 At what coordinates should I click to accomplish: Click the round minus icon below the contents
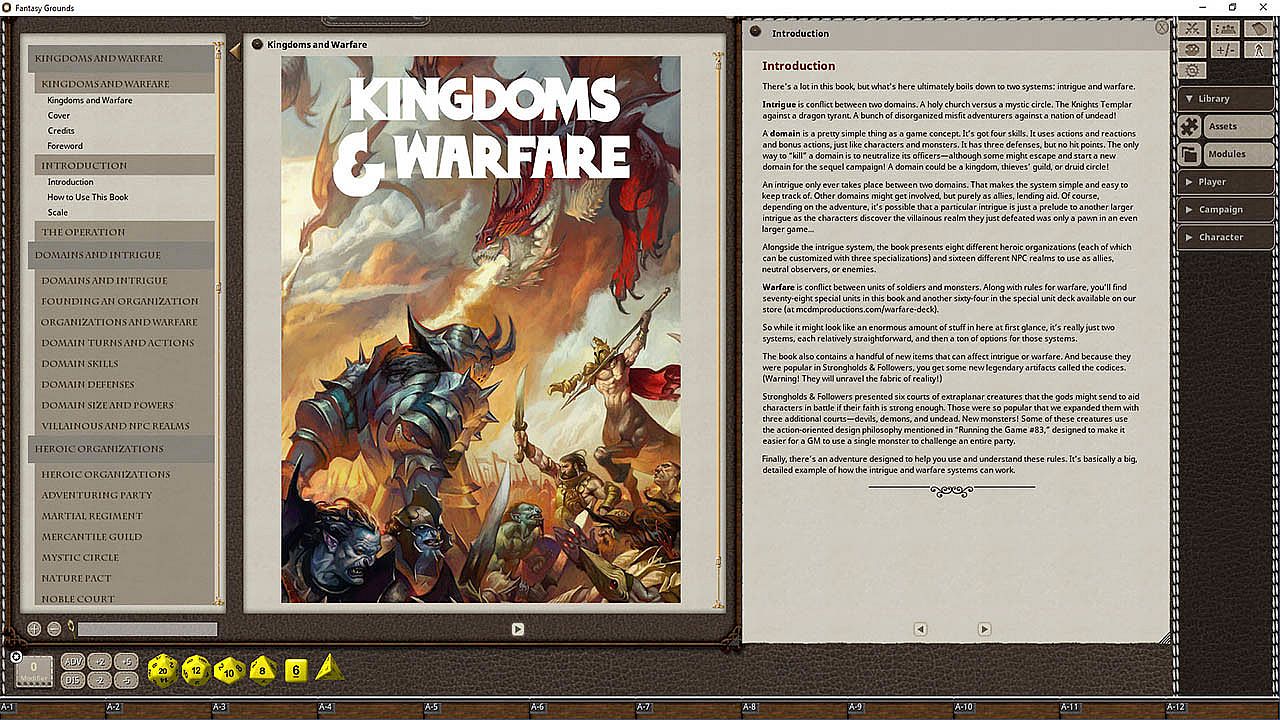click(x=54, y=629)
